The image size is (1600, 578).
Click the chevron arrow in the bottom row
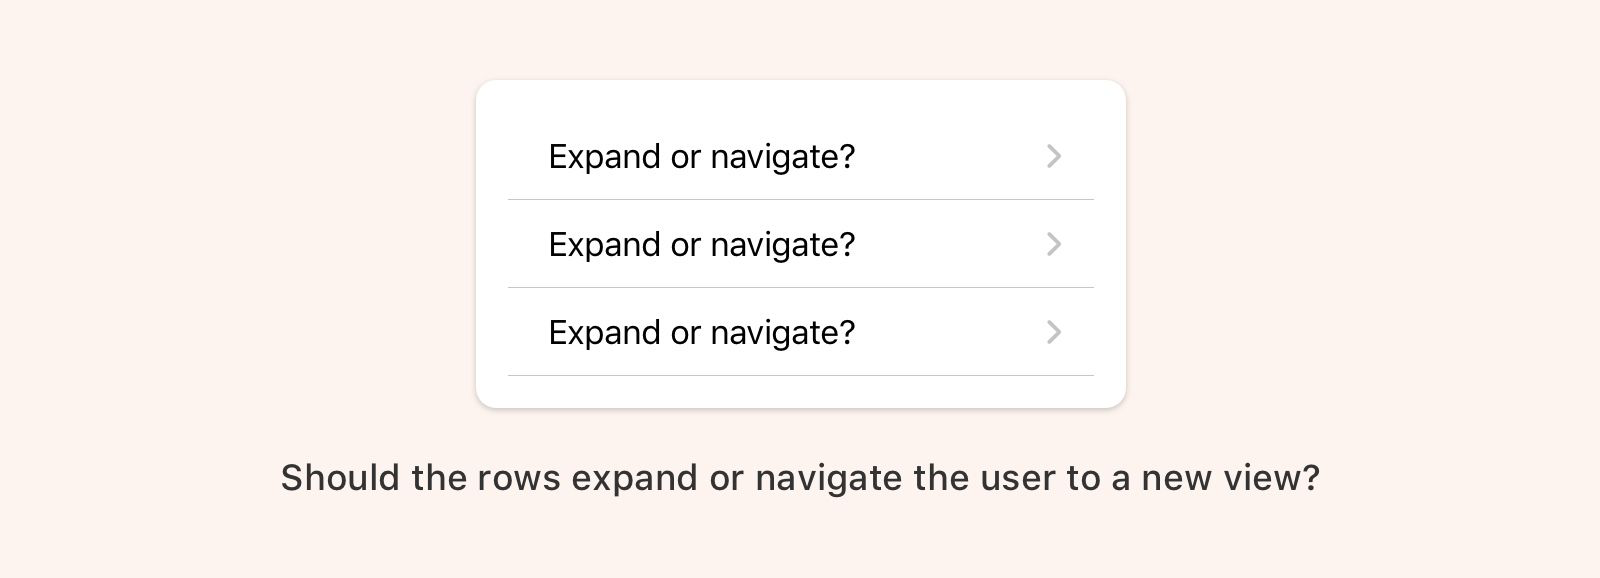[1053, 332]
